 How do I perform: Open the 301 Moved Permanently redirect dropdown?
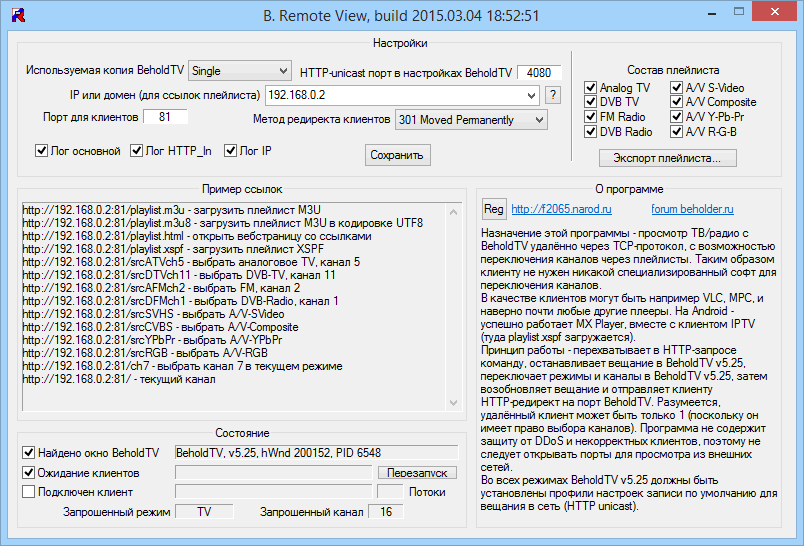pos(539,120)
